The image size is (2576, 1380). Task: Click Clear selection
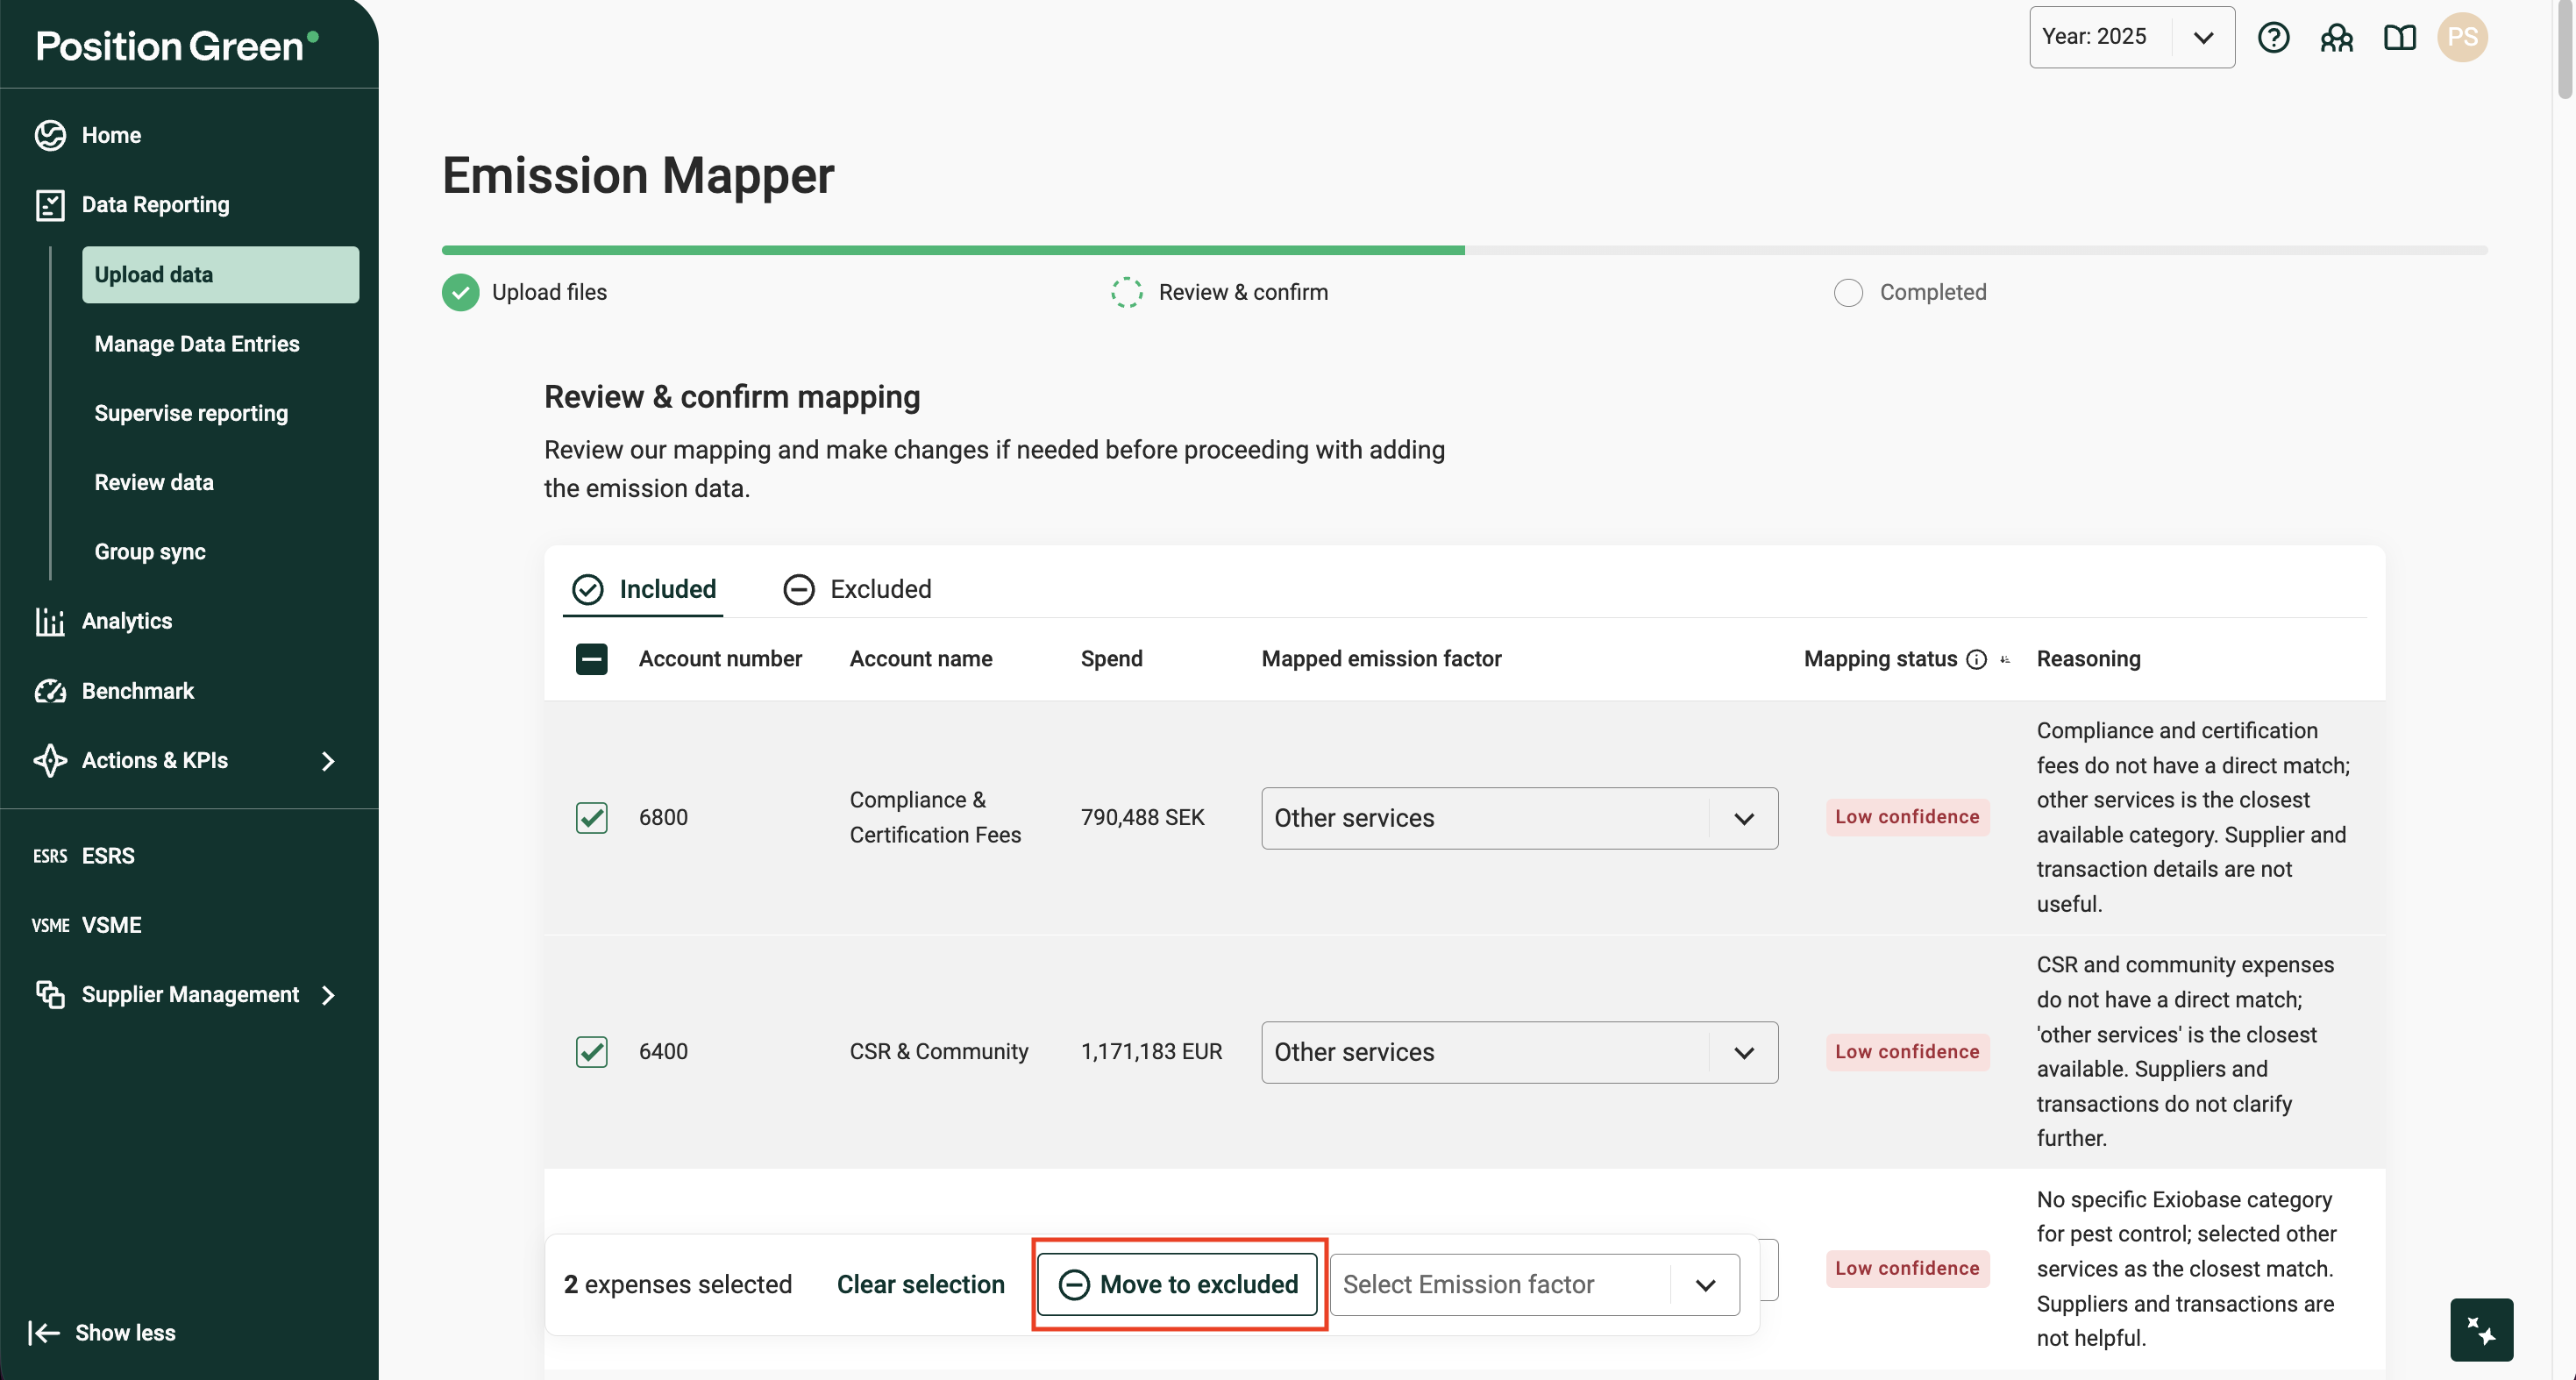coord(920,1284)
